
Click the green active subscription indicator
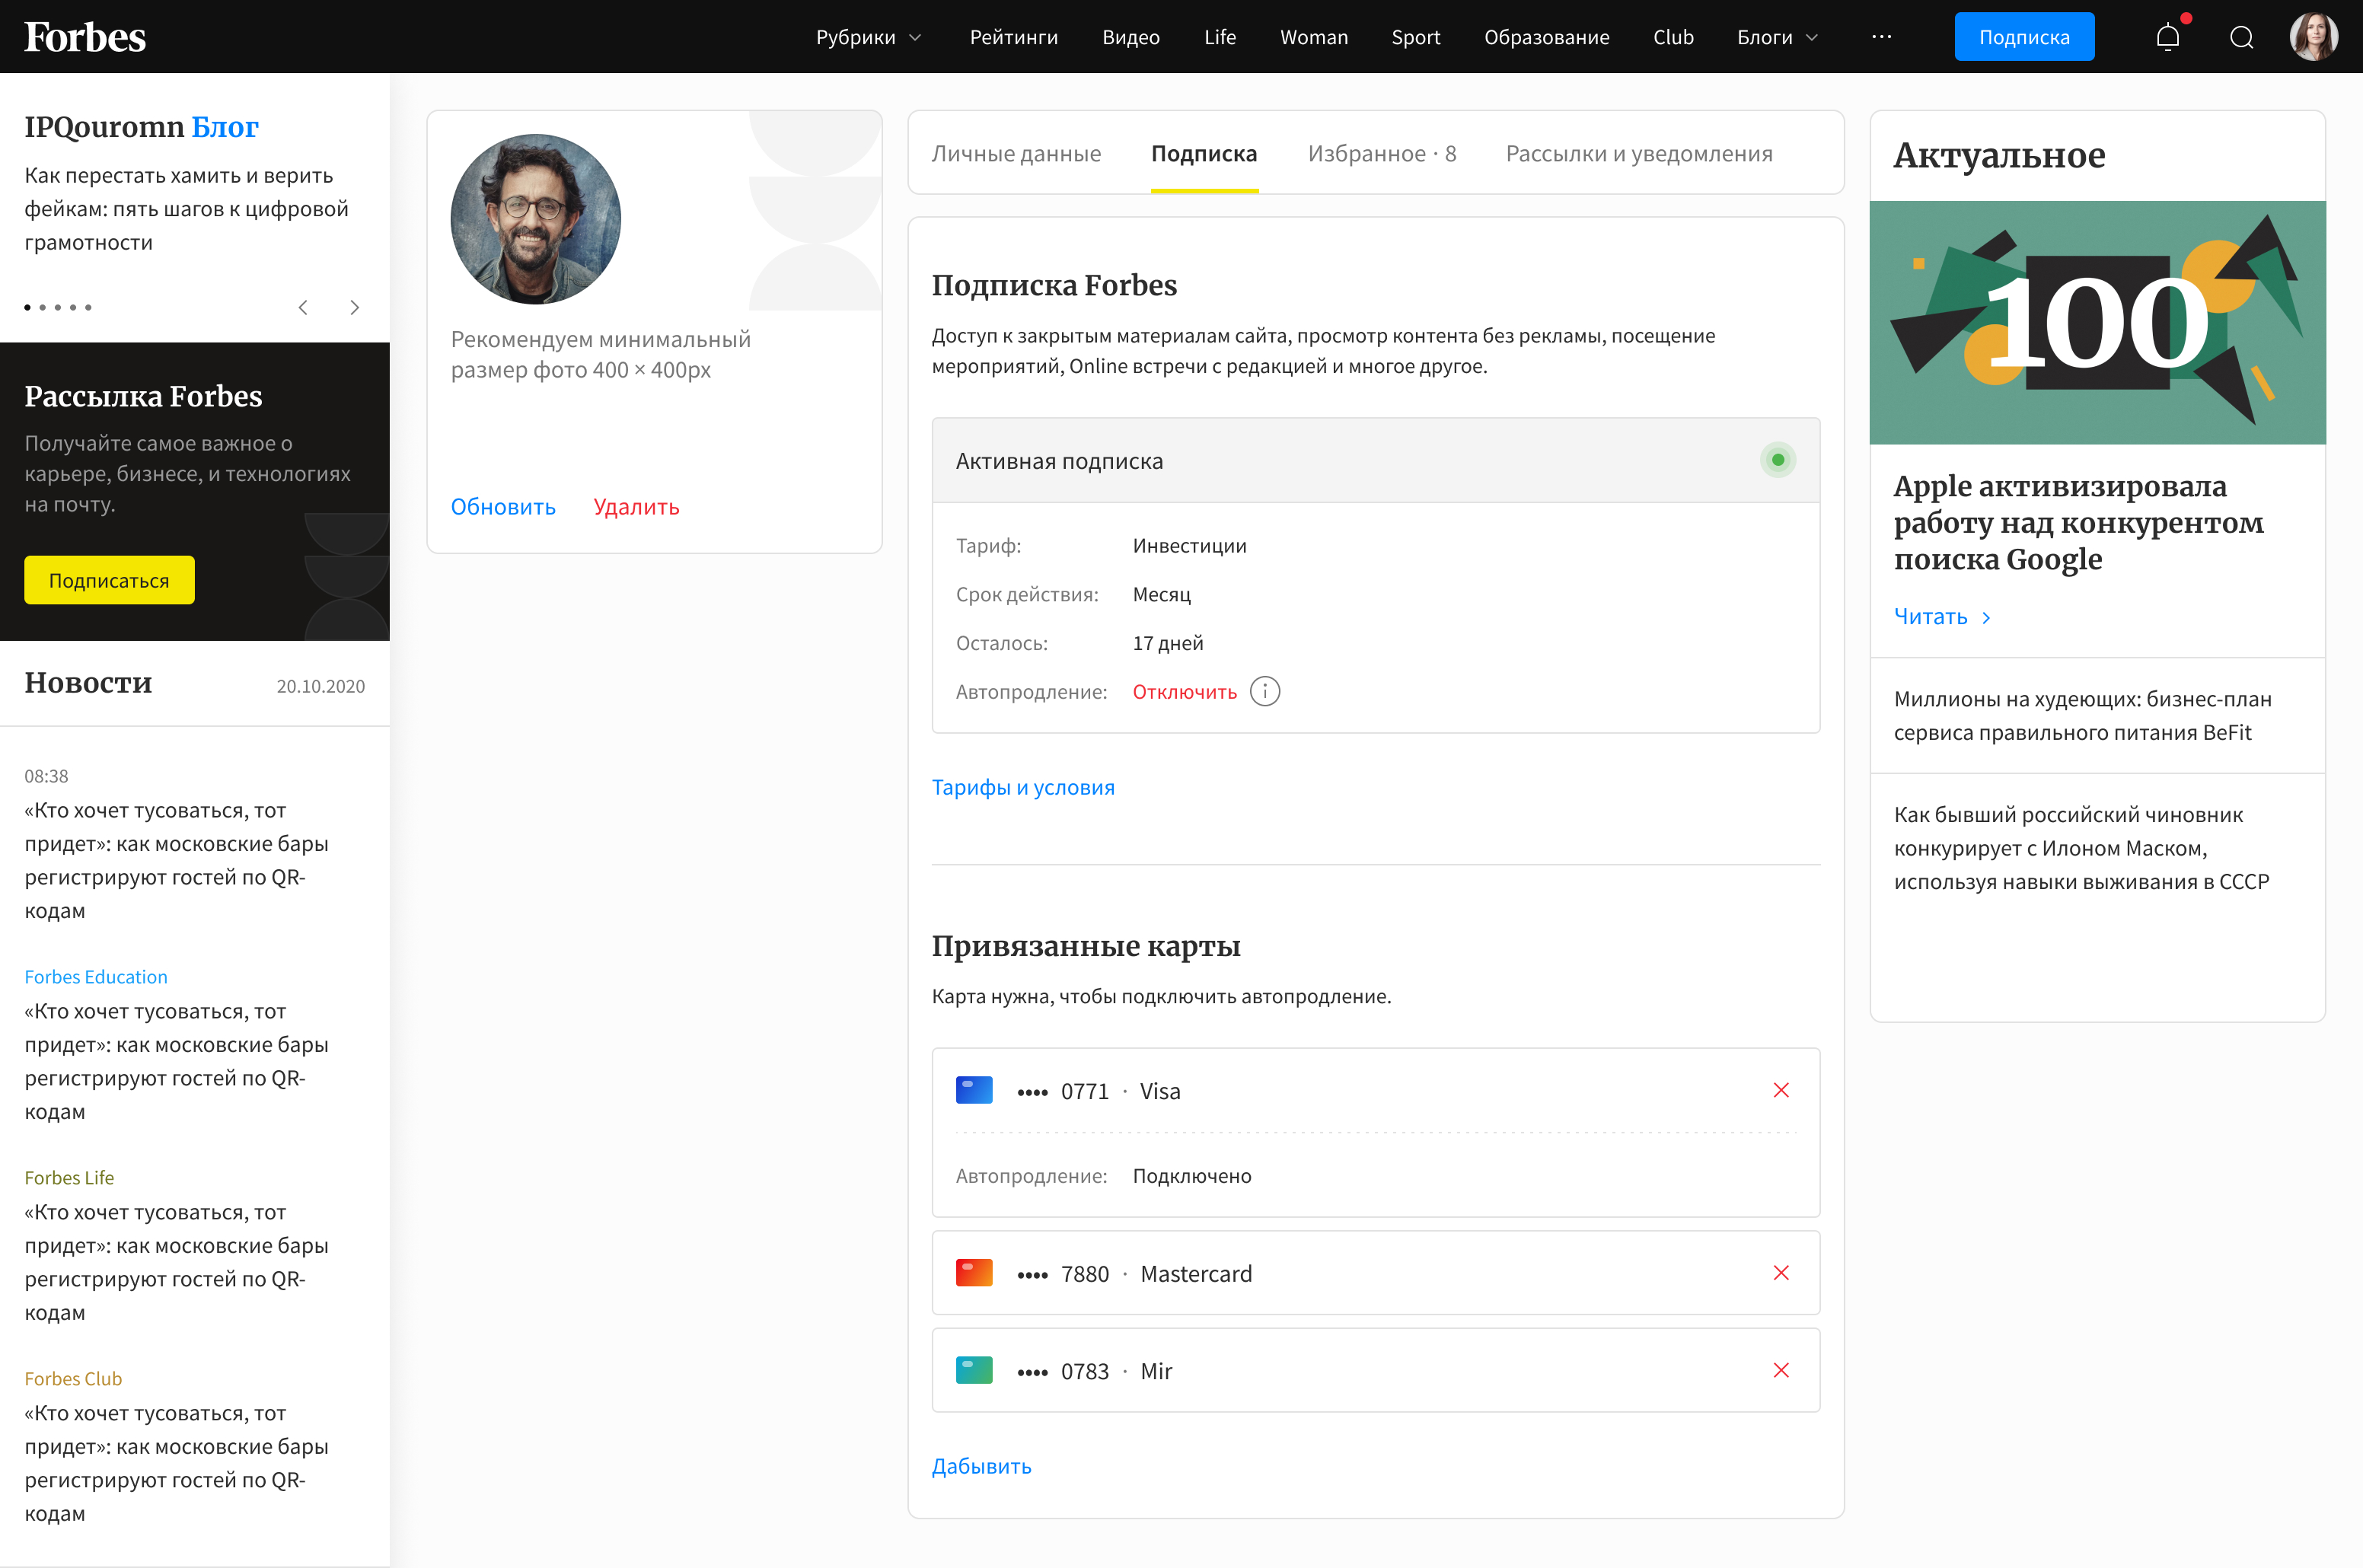pos(1777,460)
